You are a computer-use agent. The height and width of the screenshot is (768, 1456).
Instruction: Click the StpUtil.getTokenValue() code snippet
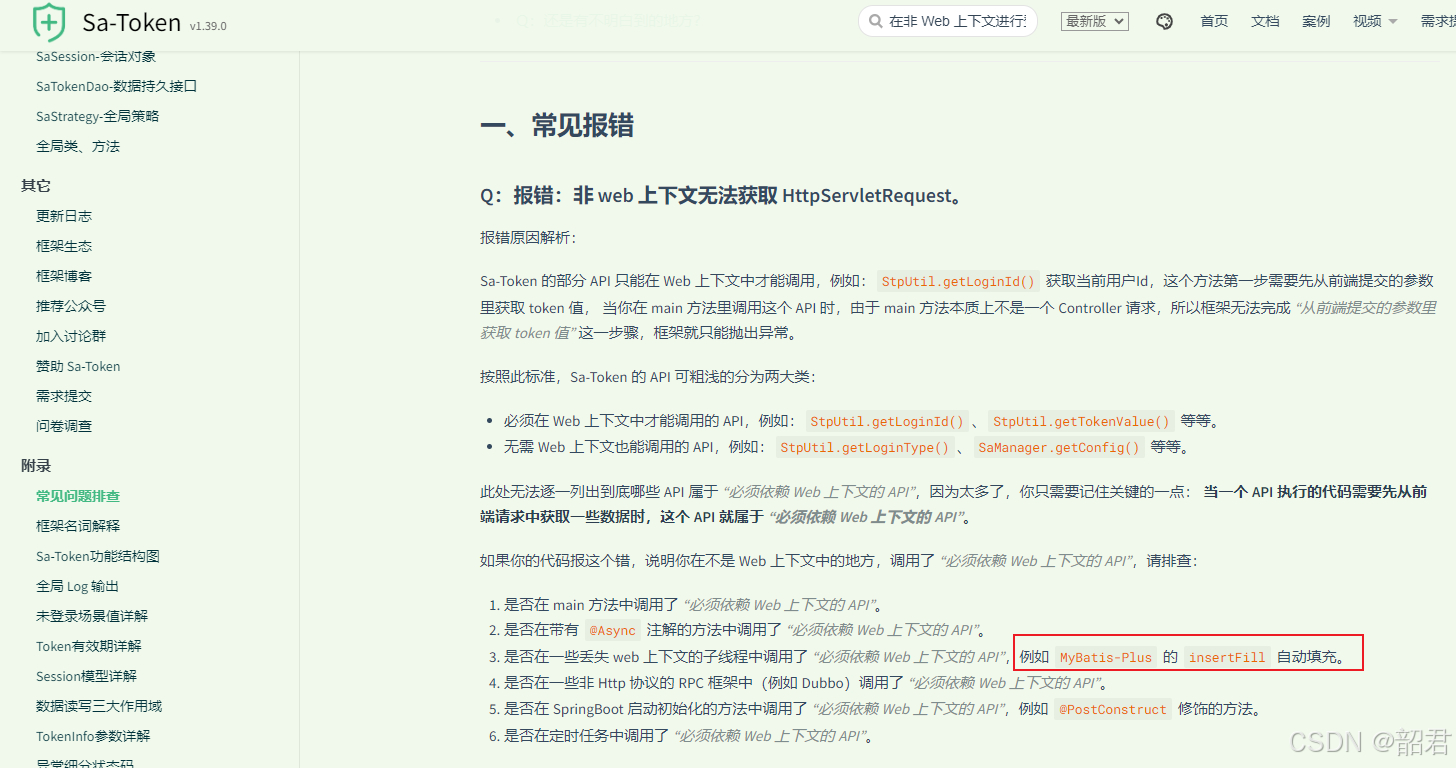pos(1081,421)
